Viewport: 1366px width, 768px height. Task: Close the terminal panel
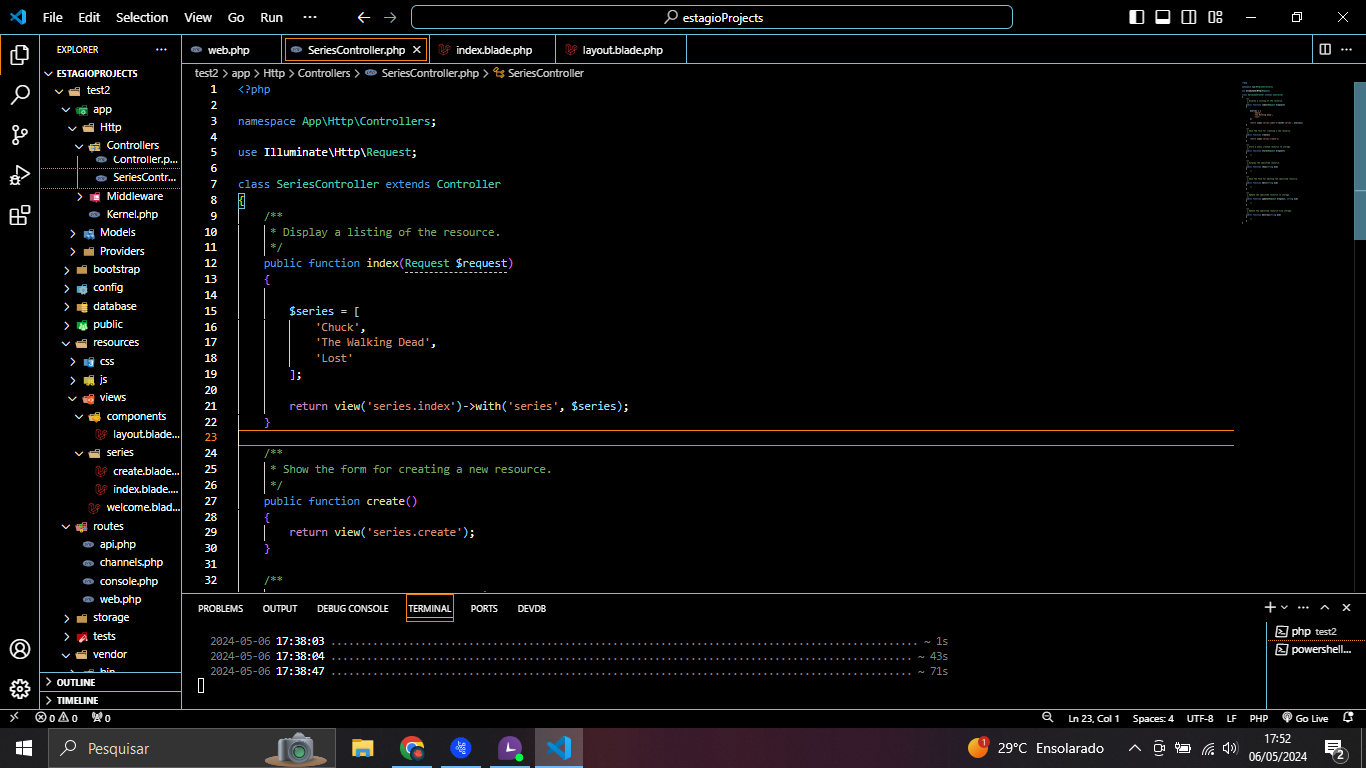click(1347, 607)
